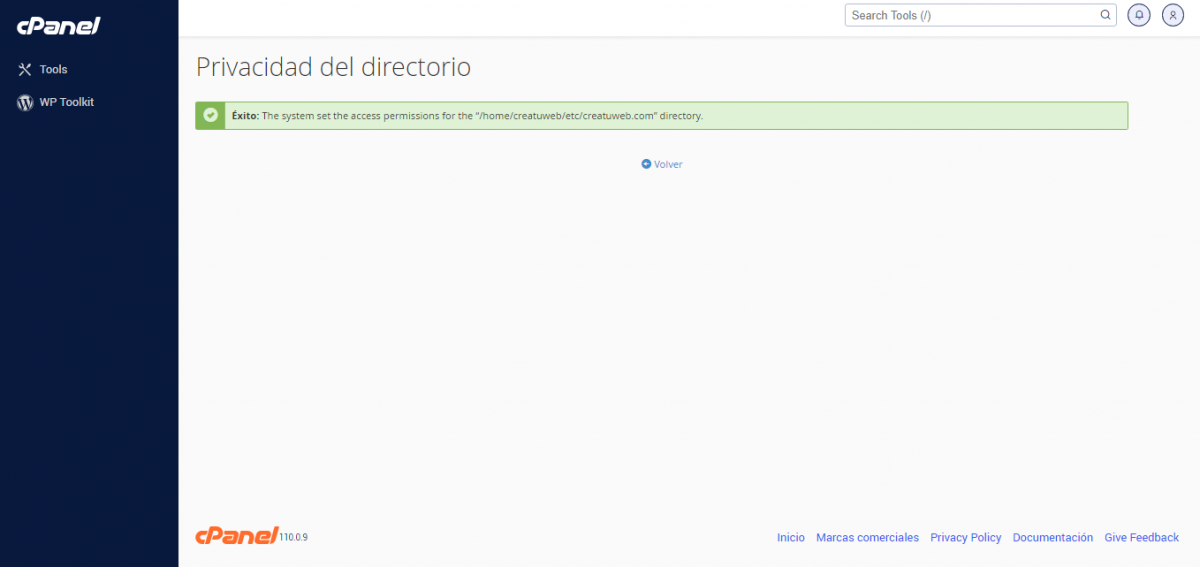Screen dimensions: 1200x567
Task: Open the notifications bell
Action: click(1138, 15)
